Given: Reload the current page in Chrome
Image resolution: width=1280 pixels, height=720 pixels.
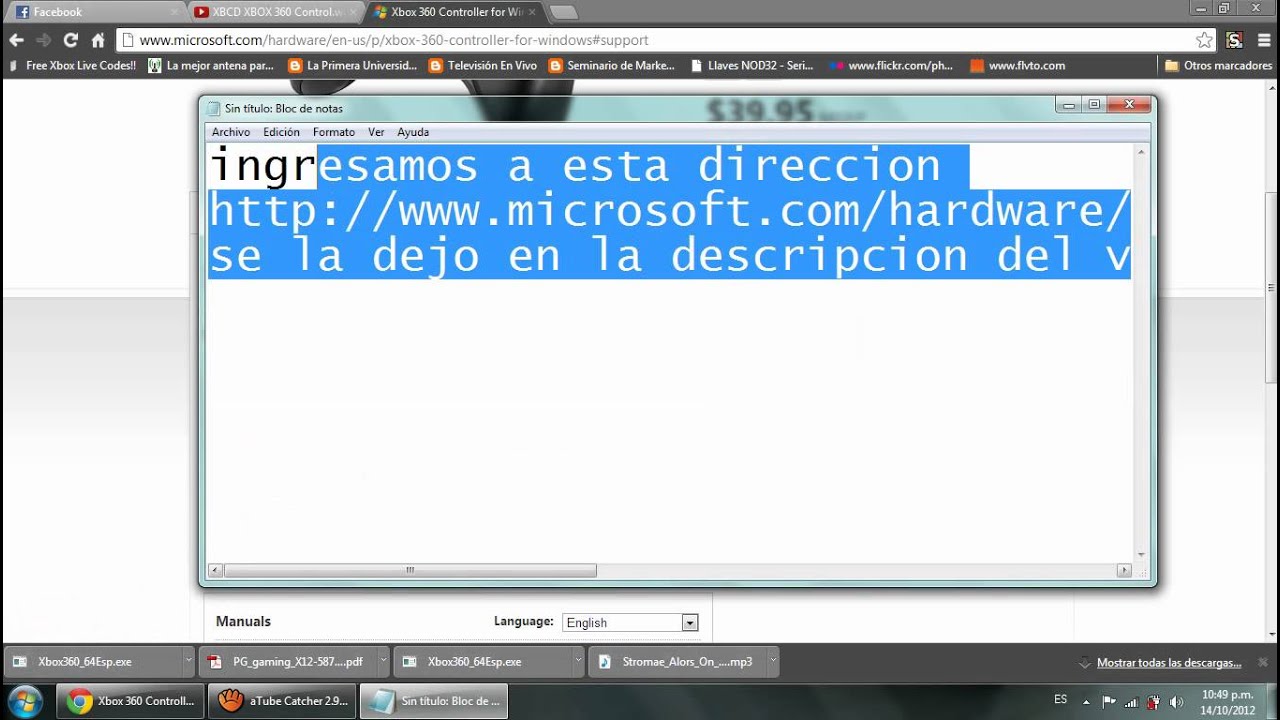Looking at the screenshot, I should pos(70,40).
